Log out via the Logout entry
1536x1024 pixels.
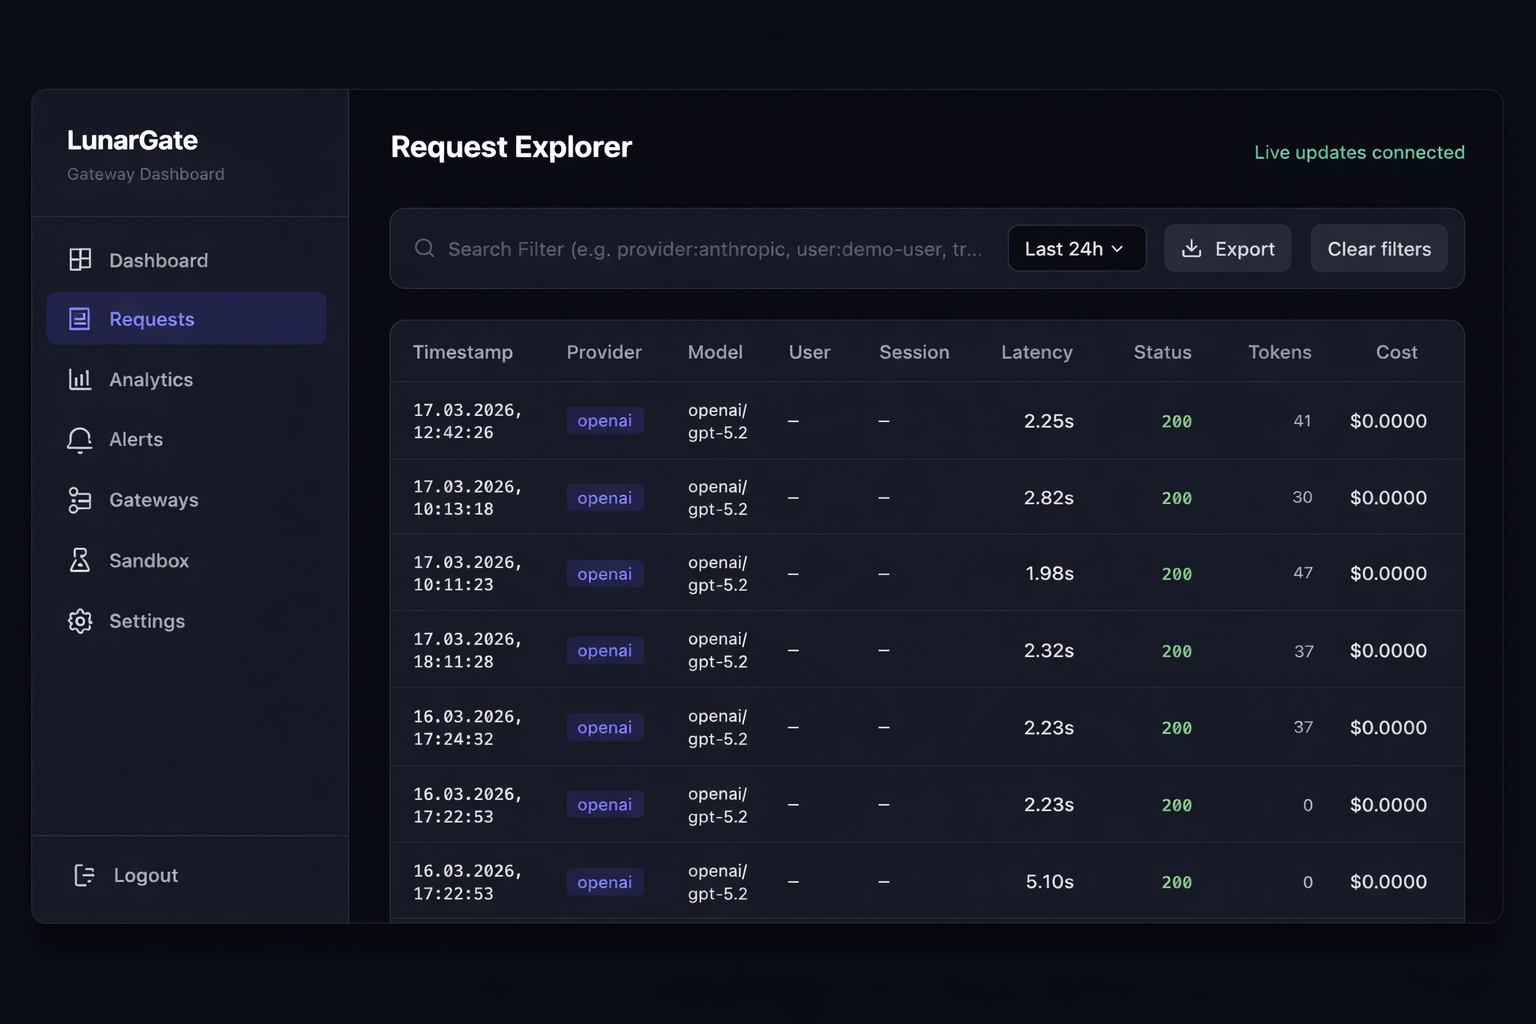(146, 874)
